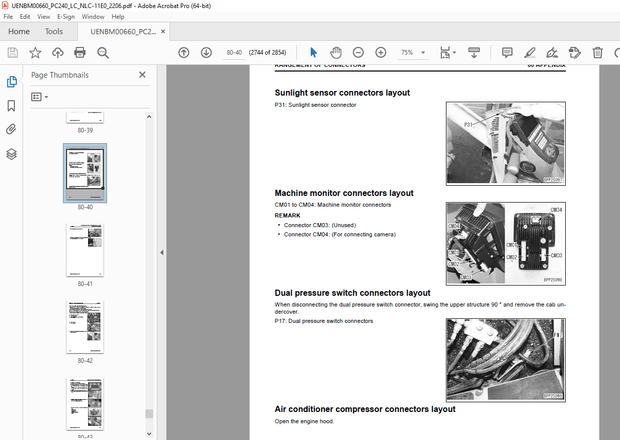The image size is (620, 440).
Task: Open the Help menu
Action: click(118, 17)
